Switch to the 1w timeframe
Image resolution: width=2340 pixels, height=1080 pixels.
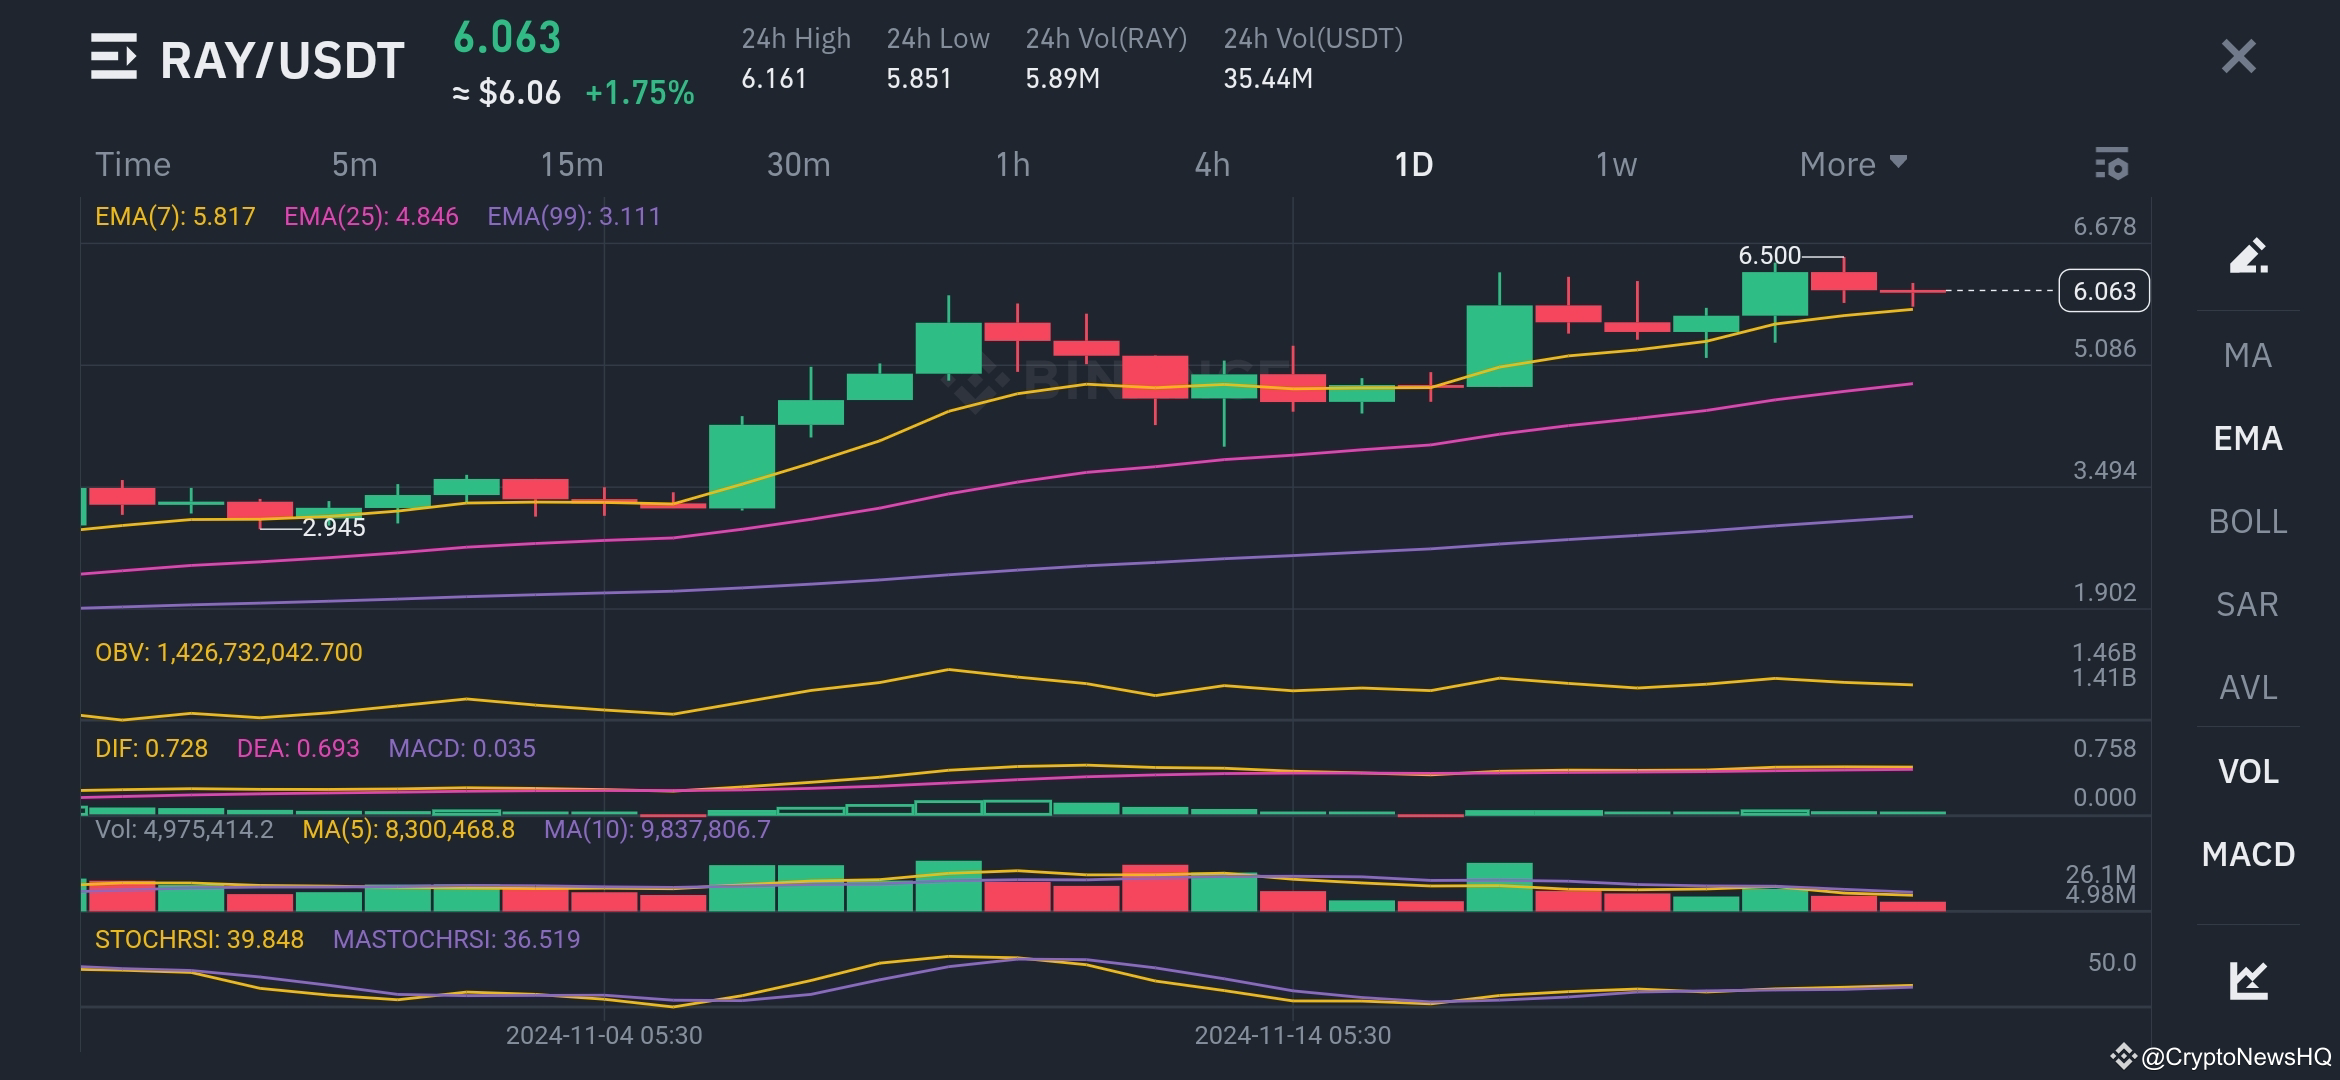1614,164
